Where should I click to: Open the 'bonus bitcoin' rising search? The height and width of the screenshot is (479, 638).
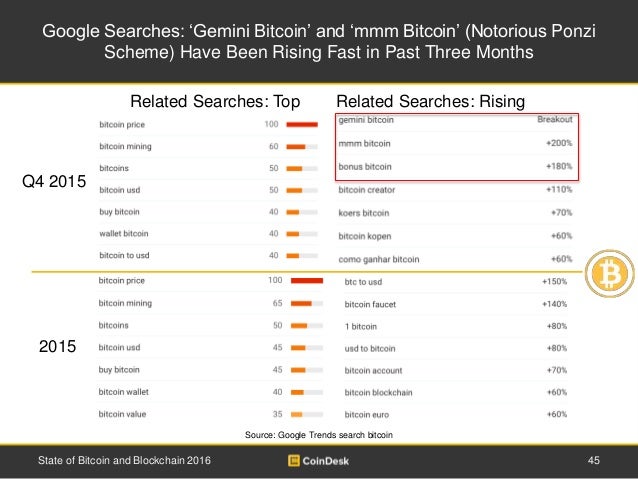pos(365,165)
